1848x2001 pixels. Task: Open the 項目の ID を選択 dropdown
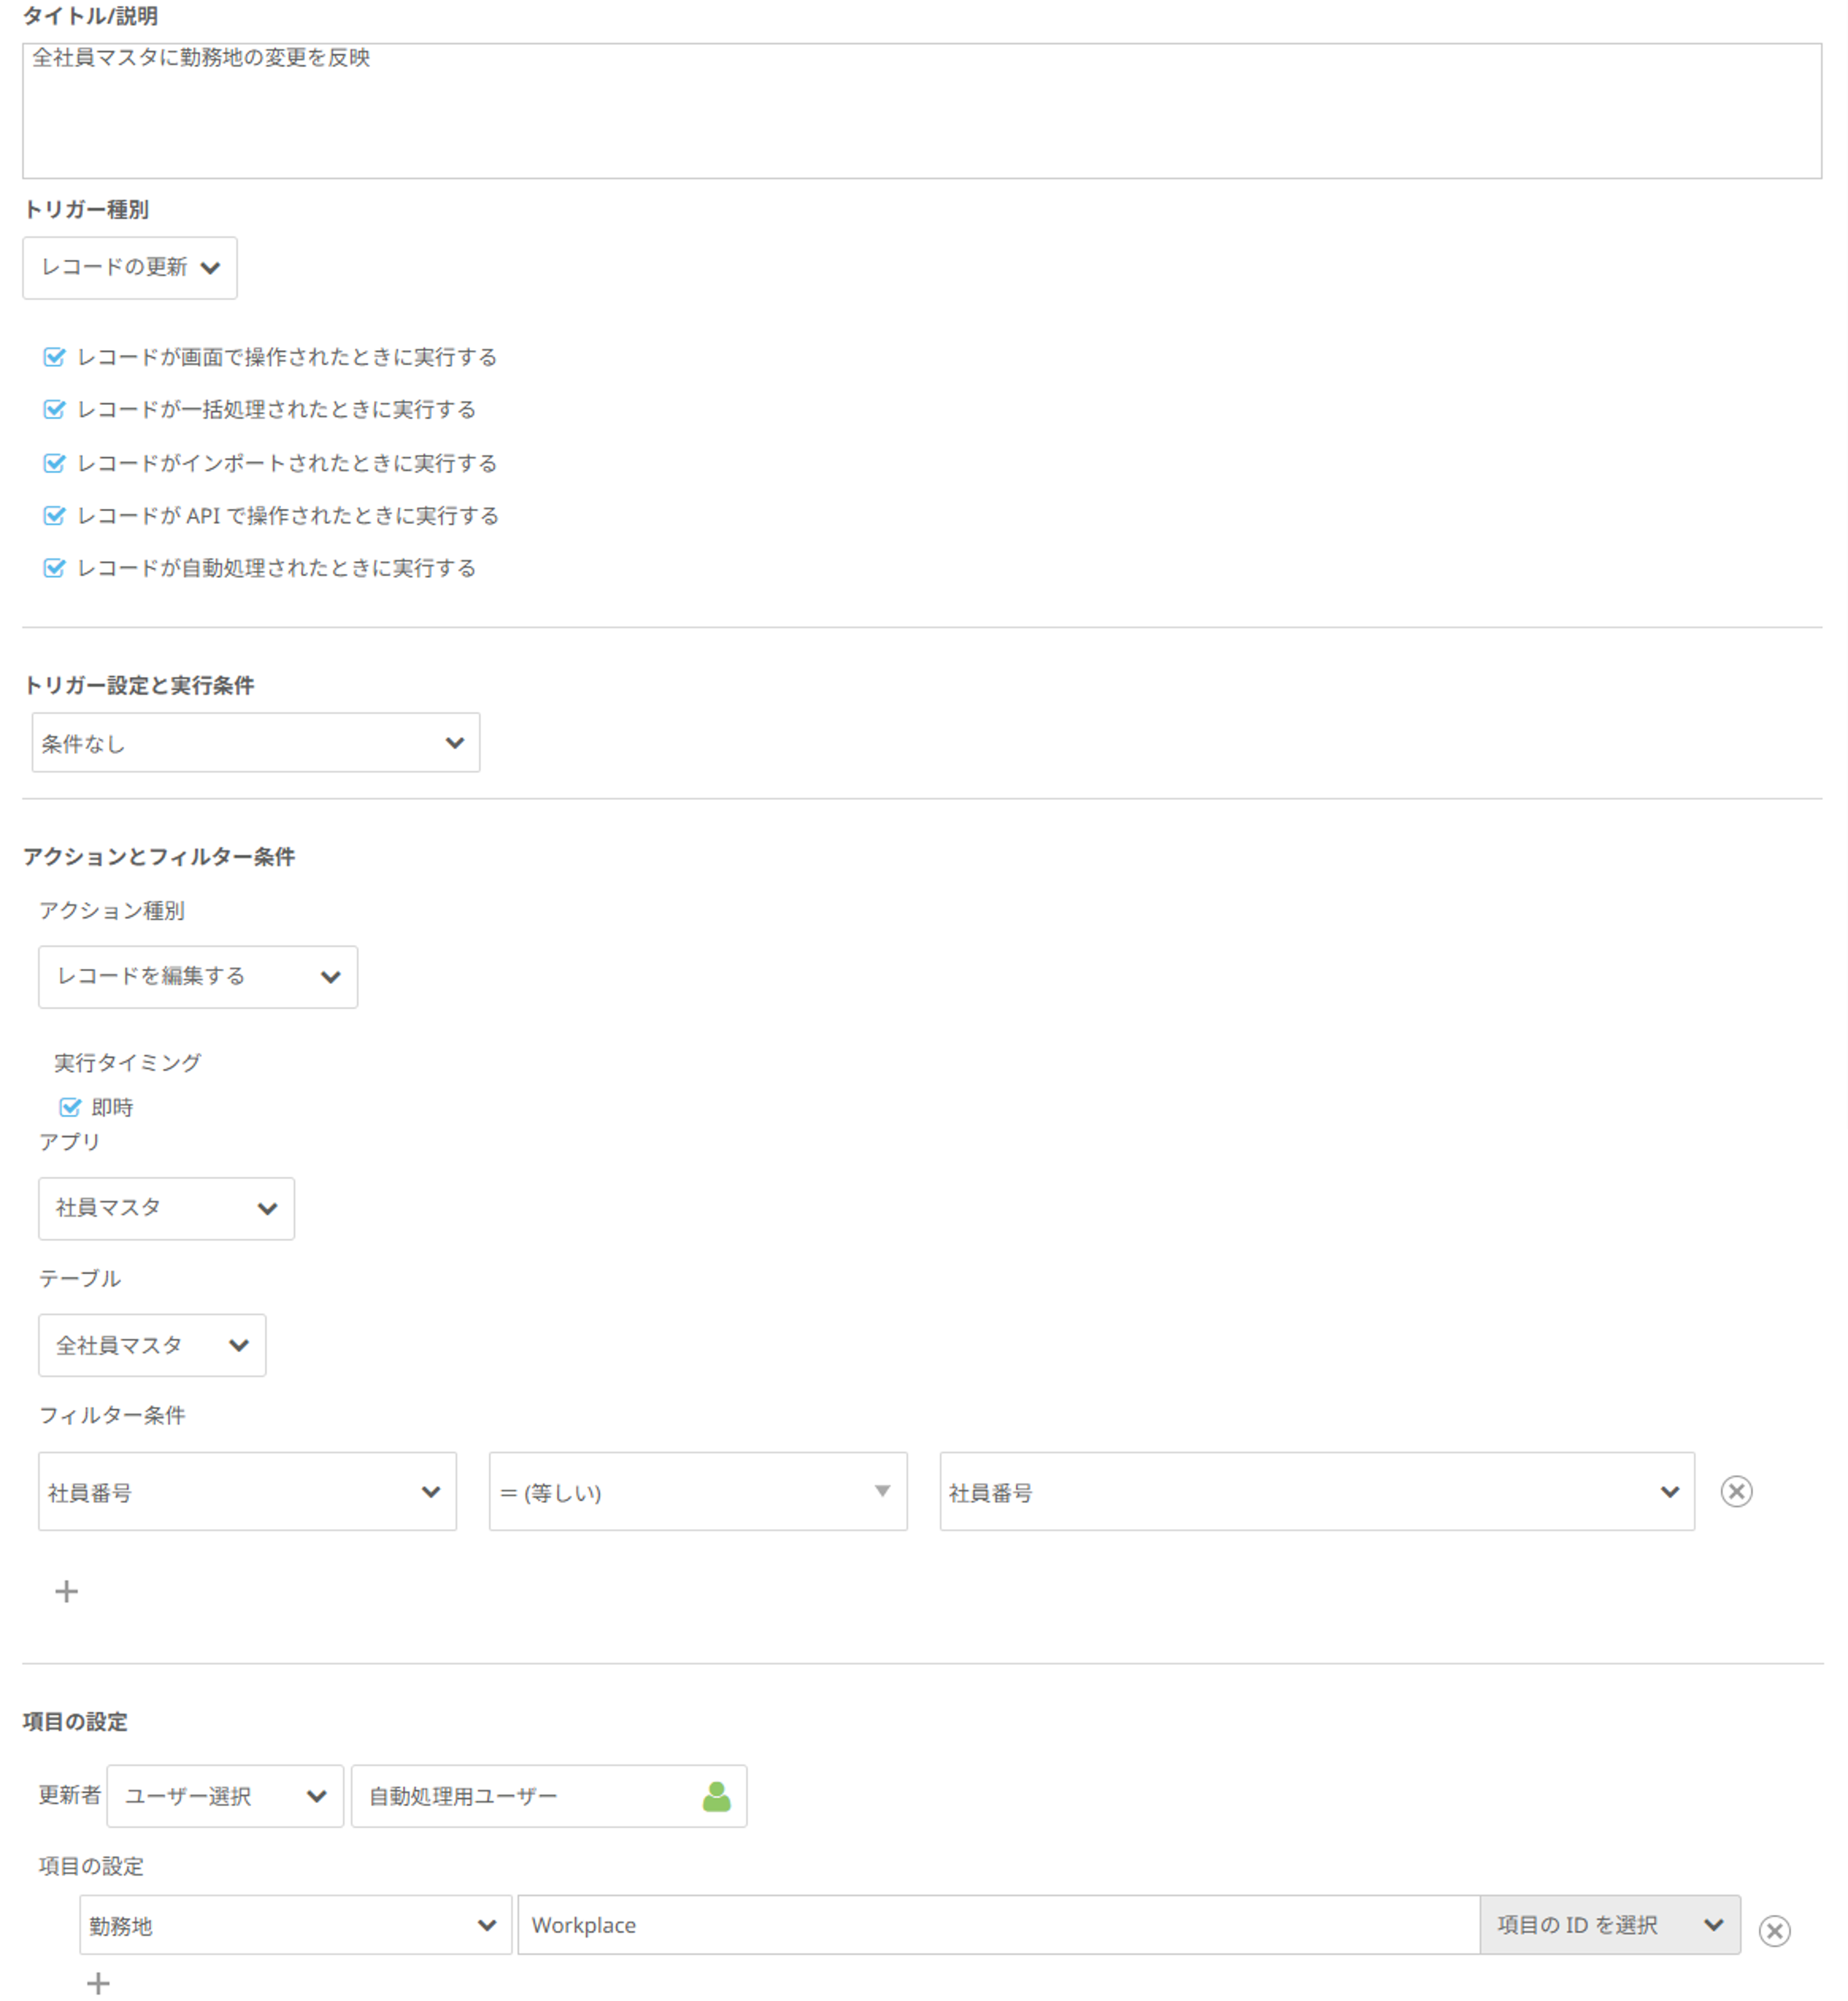click(x=1610, y=1925)
